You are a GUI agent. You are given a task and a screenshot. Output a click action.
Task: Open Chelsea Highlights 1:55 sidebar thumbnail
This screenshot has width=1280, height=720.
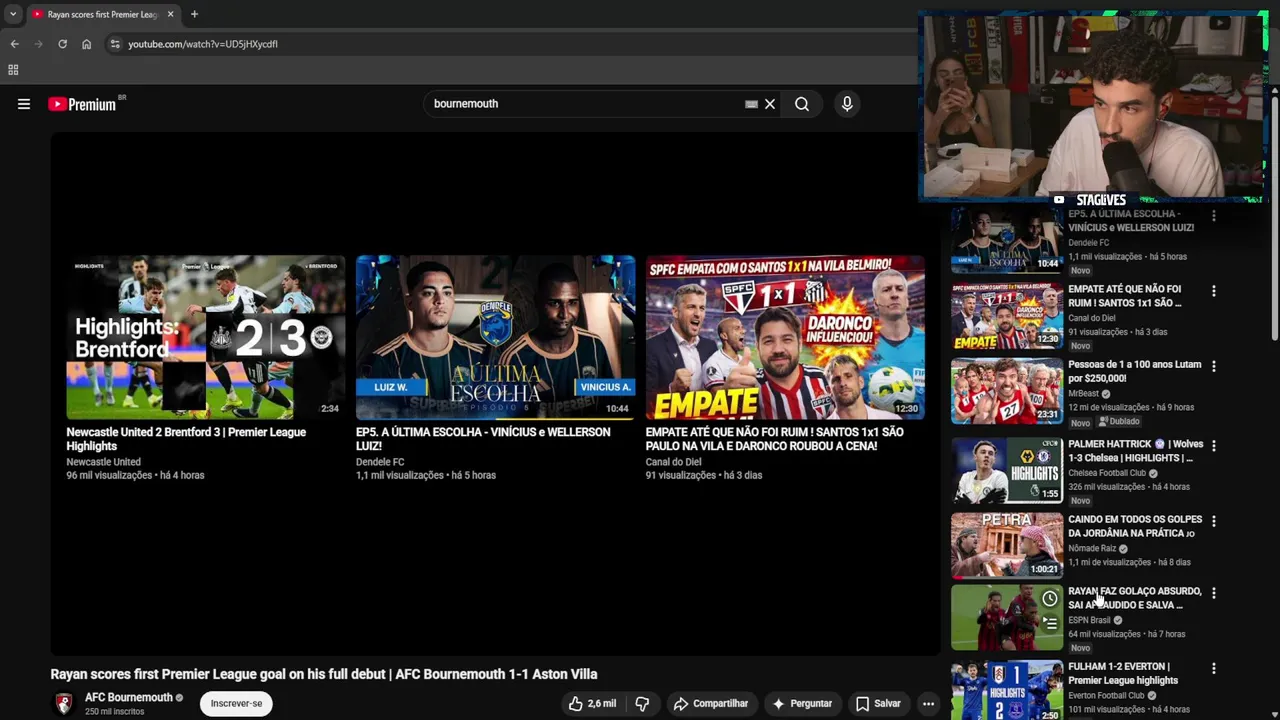pyautogui.click(x=1007, y=470)
